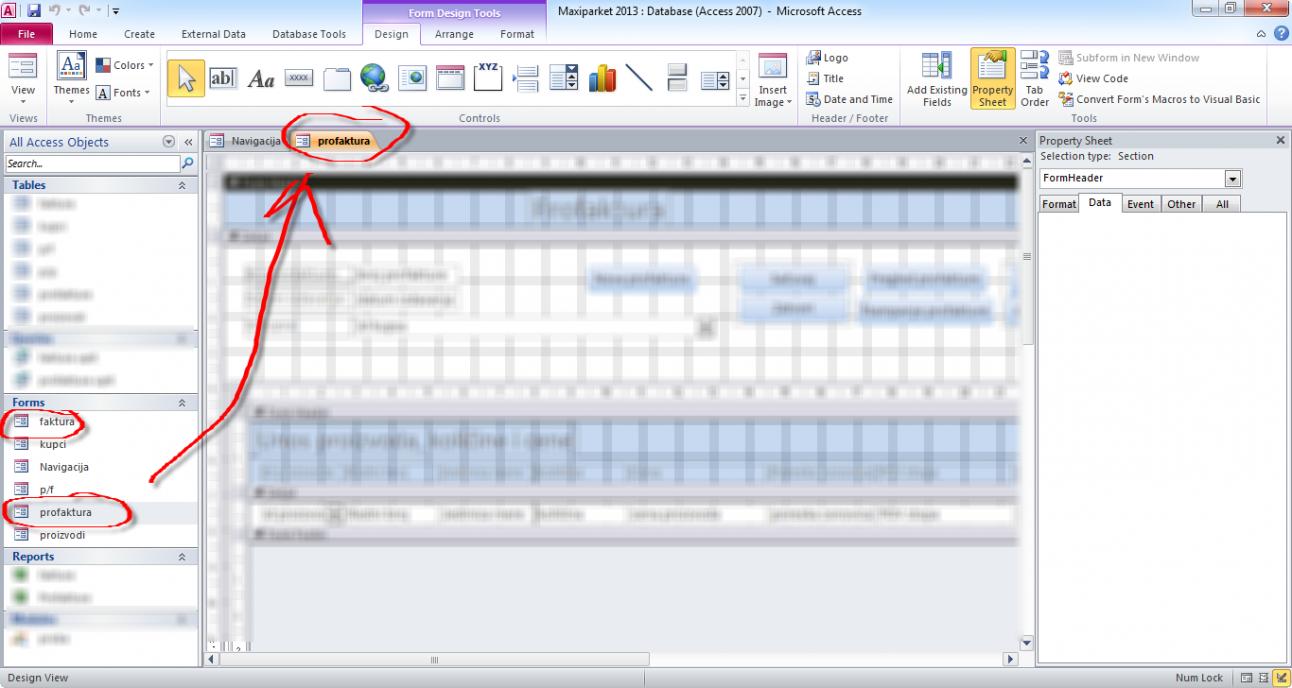Open the All Access Objects menu arrow
The width and height of the screenshot is (1292, 688).
[x=167, y=142]
